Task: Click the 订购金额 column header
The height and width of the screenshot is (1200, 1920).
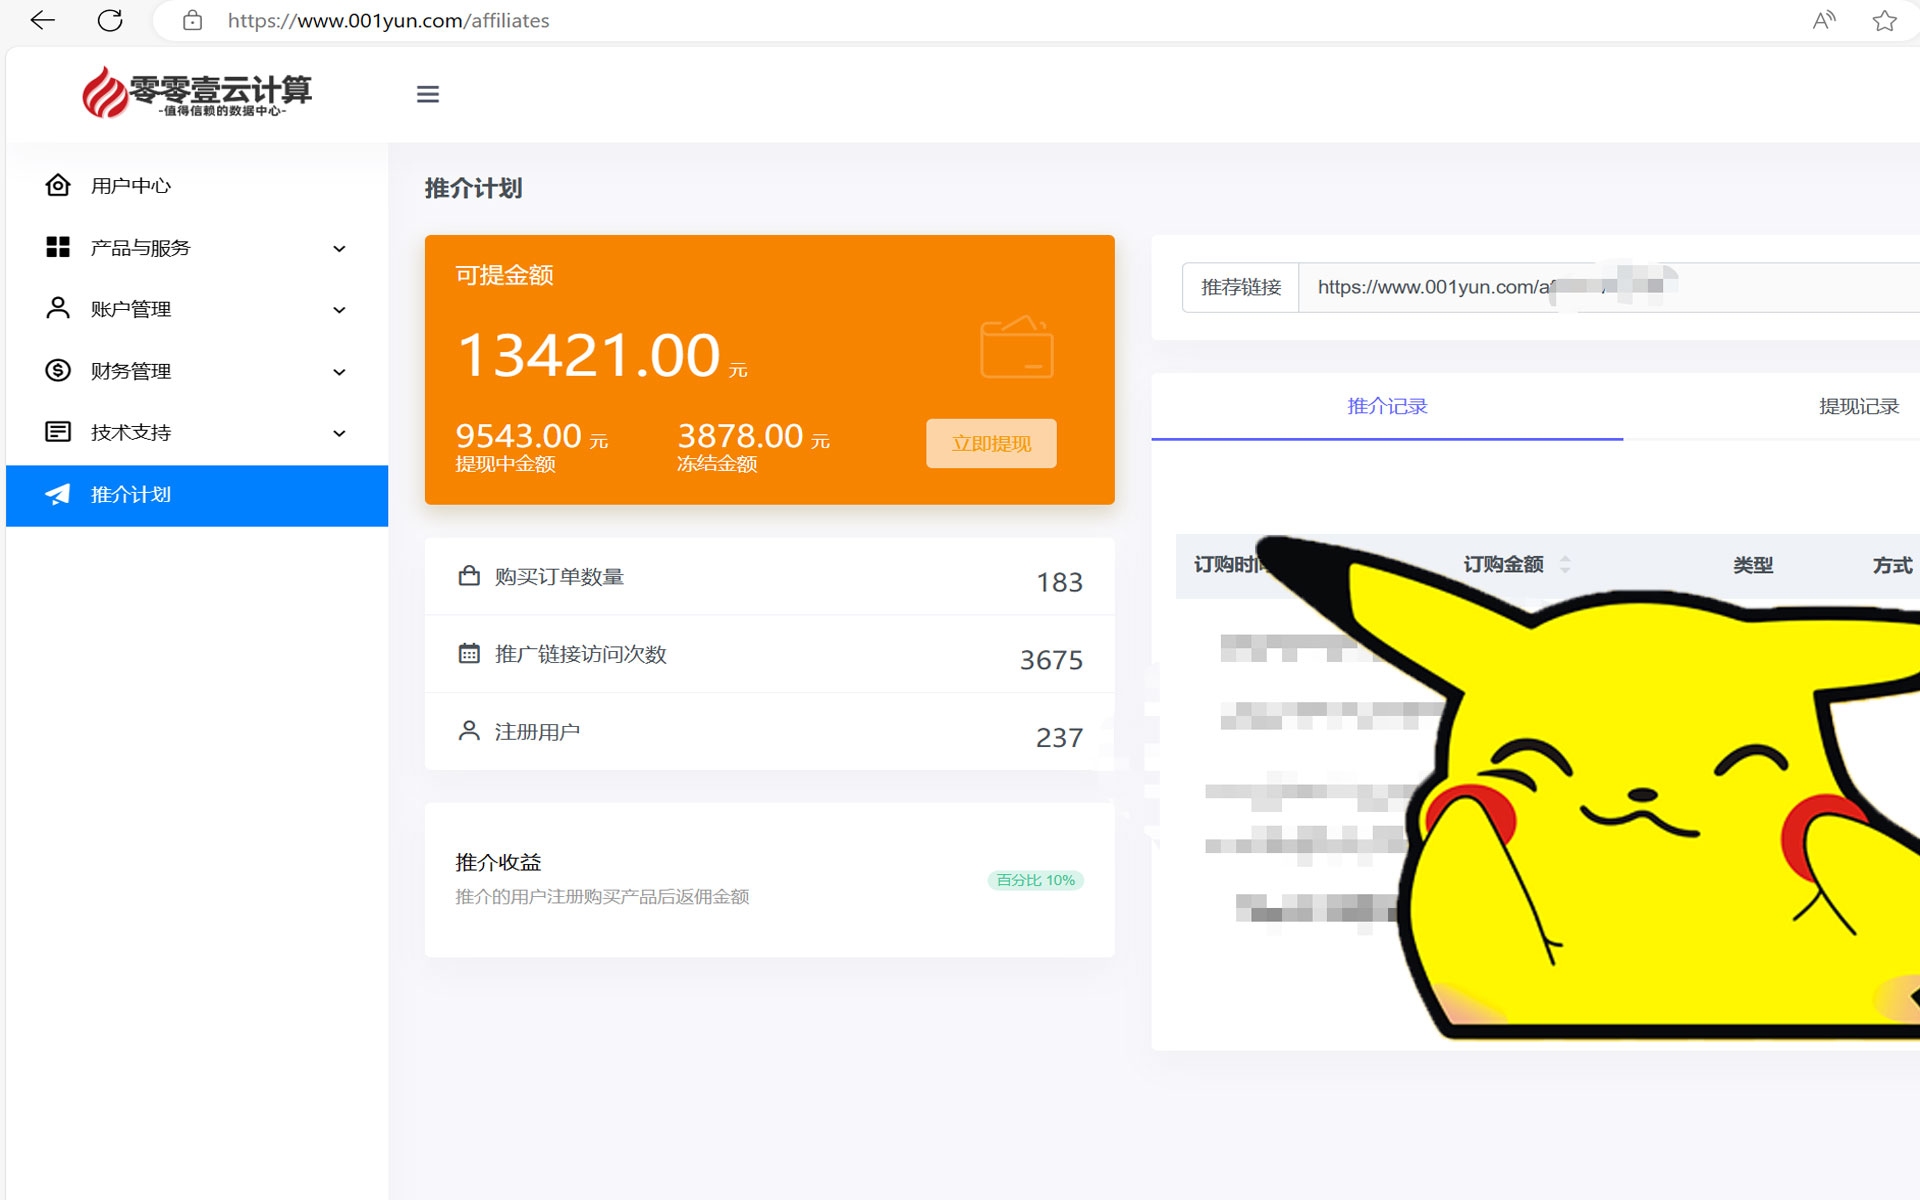Action: click(x=1503, y=565)
